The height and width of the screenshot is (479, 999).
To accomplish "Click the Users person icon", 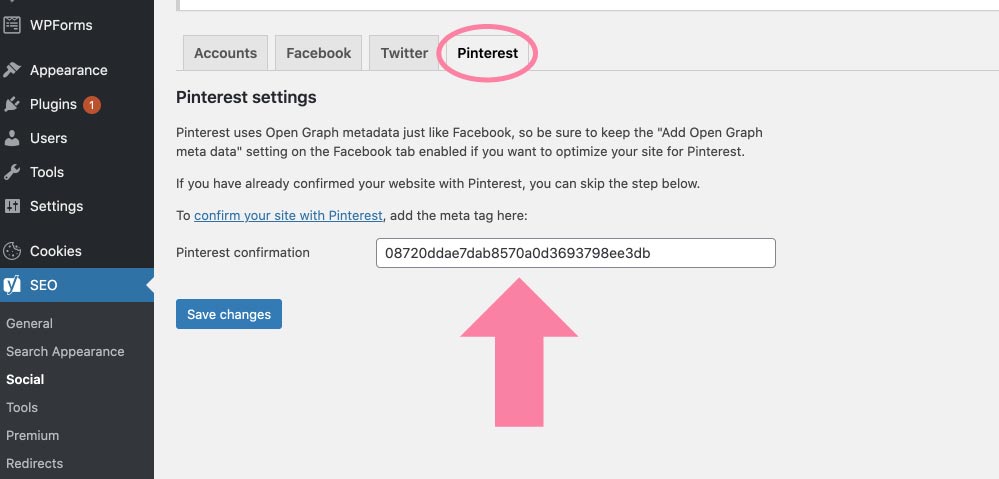I will click(x=12, y=138).
